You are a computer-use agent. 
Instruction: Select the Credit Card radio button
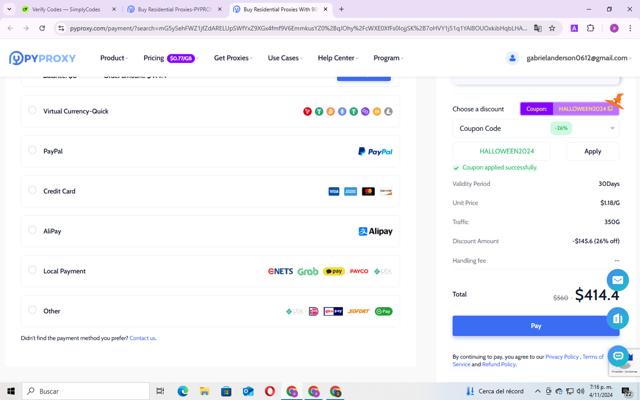pyautogui.click(x=32, y=190)
